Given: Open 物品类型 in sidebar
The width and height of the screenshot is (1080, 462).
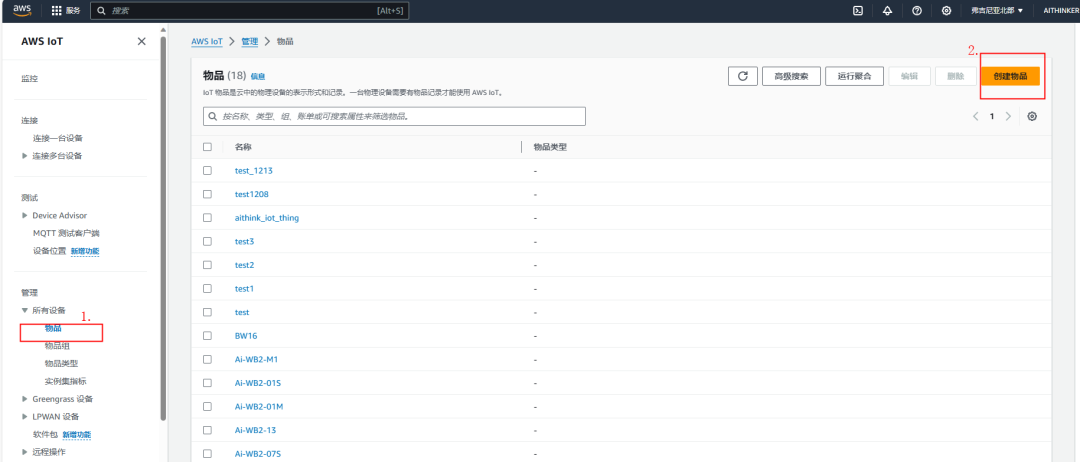Looking at the screenshot, I should coord(62,363).
